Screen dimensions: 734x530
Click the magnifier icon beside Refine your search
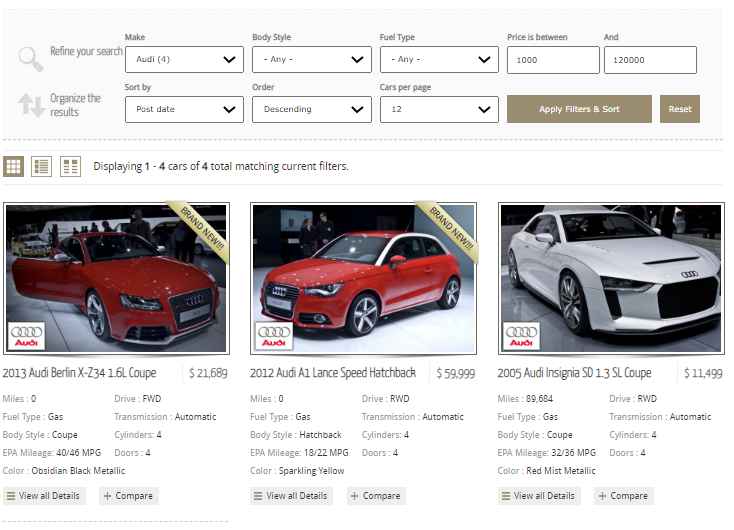coord(31,59)
